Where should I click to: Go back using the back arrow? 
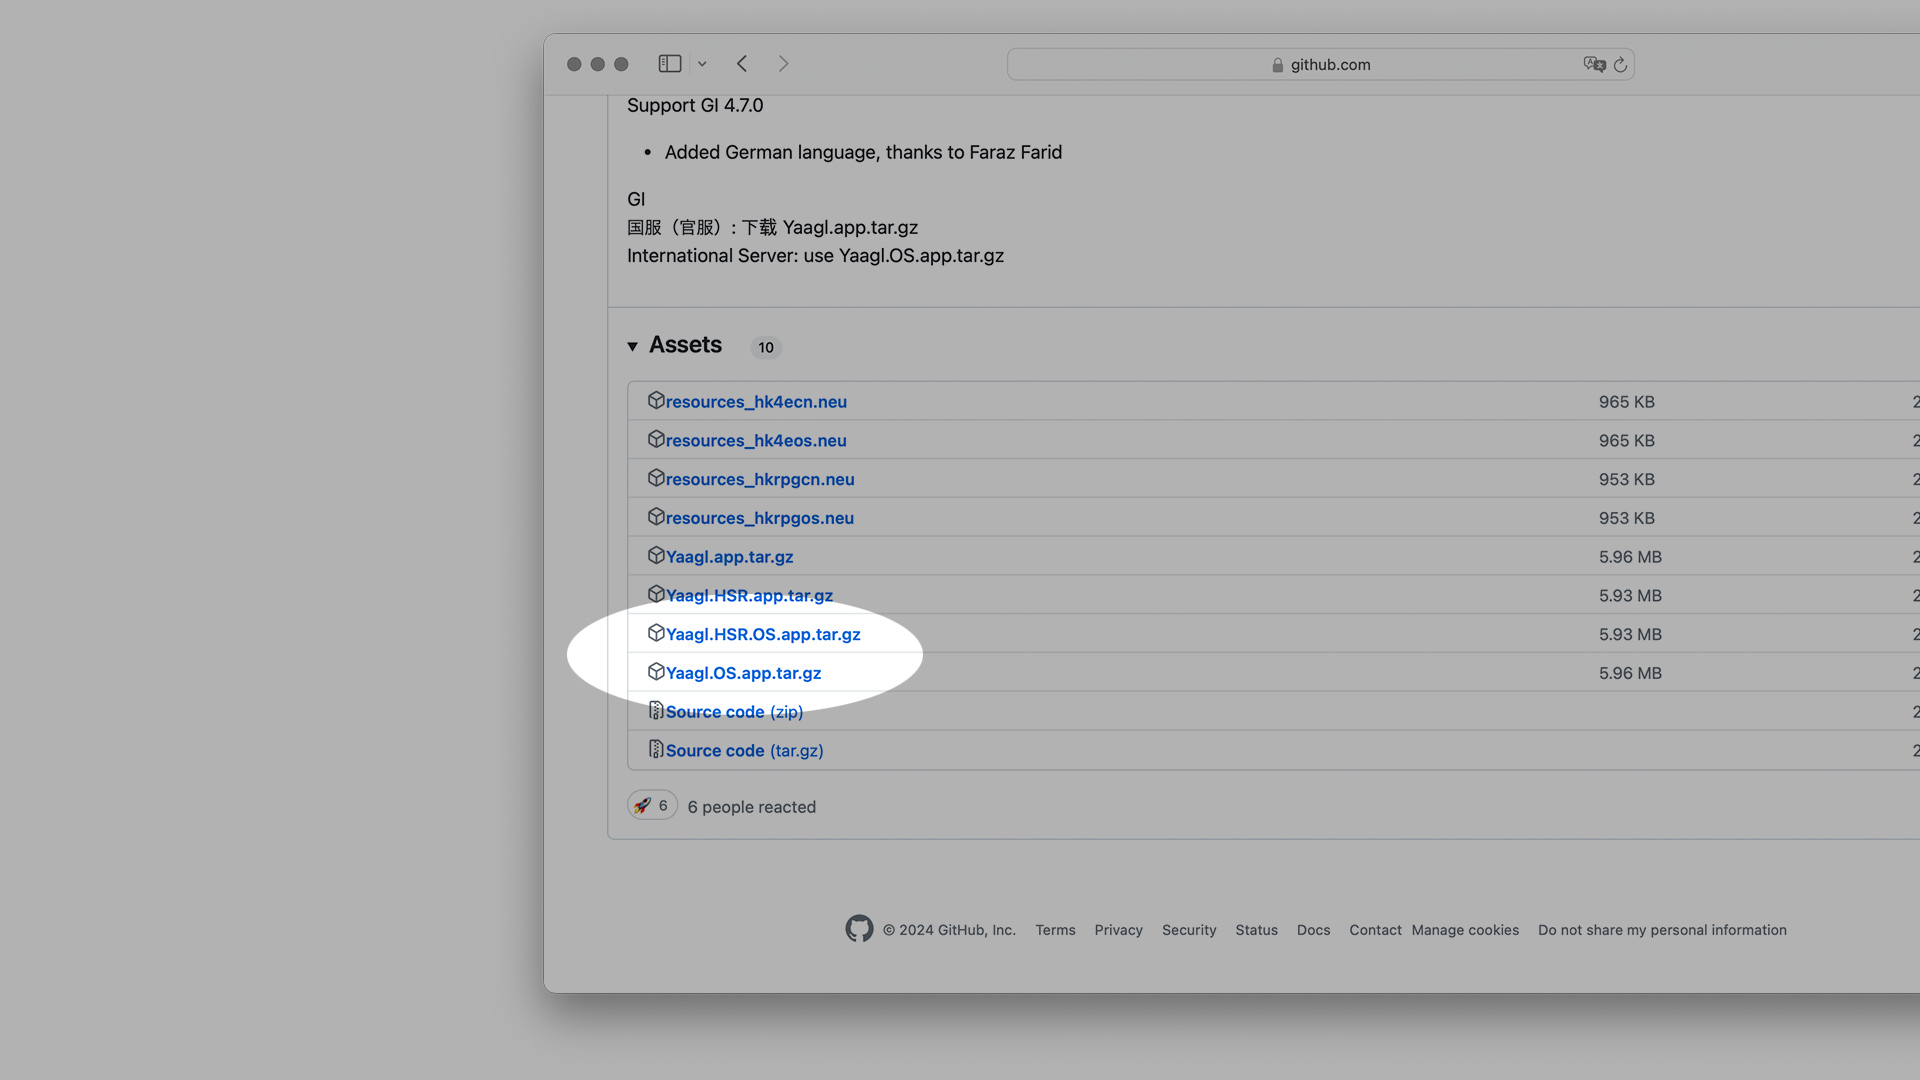(x=742, y=64)
